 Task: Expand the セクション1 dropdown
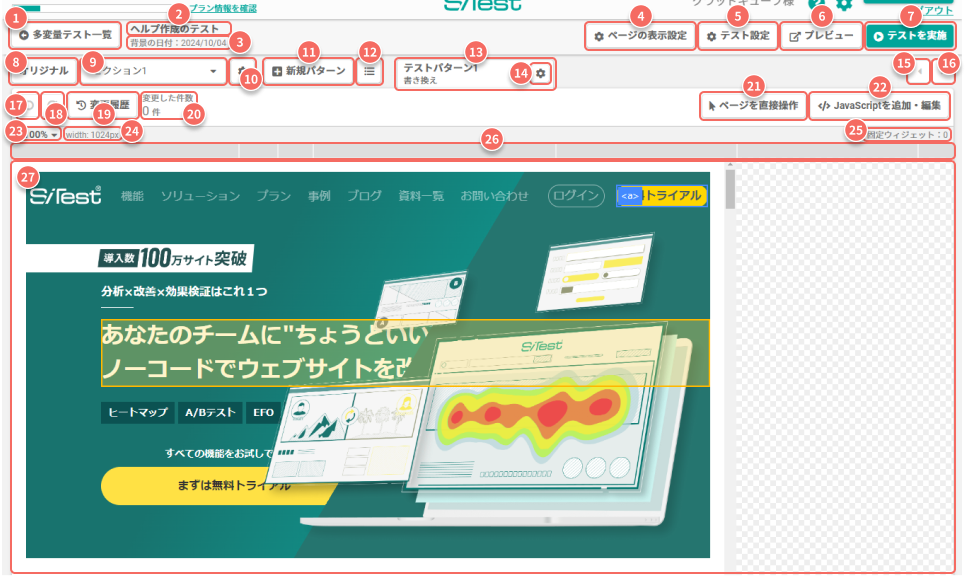point(154,71)
